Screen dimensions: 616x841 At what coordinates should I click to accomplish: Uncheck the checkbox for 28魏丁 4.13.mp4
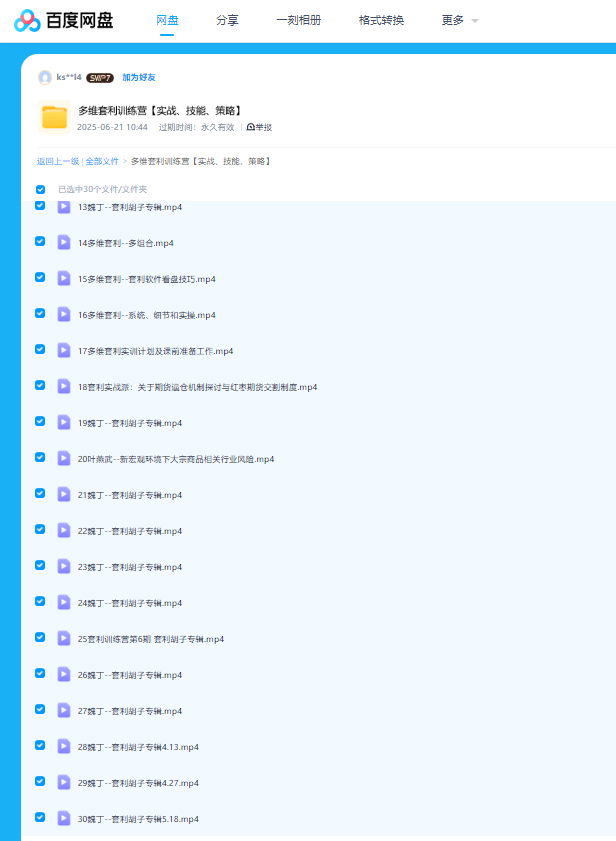point(40,745)
